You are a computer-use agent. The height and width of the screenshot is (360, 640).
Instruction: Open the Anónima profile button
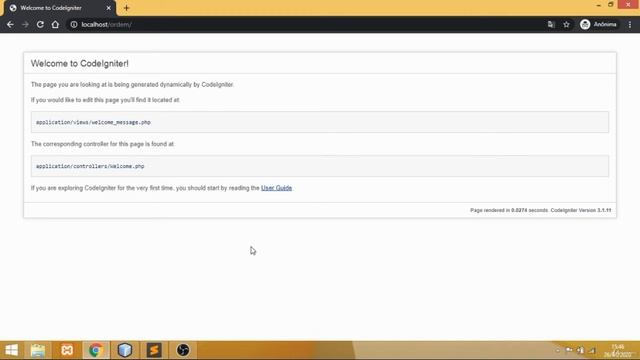[598, 24]
